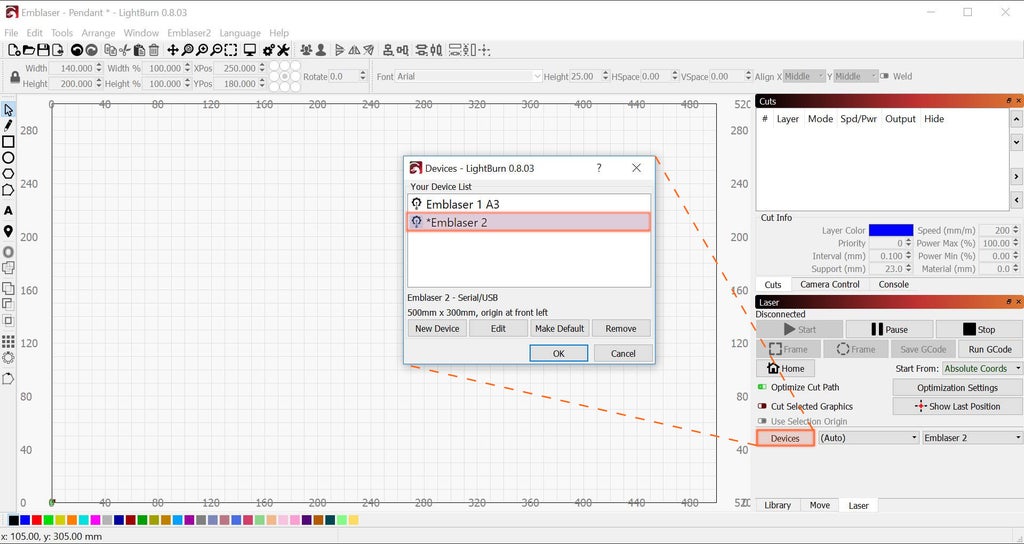
Task: Select the Rectangle tool
Action: click(8, 142)
